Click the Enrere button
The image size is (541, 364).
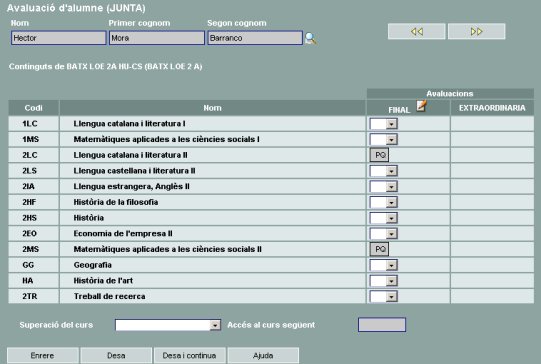[x=43, y=355]
